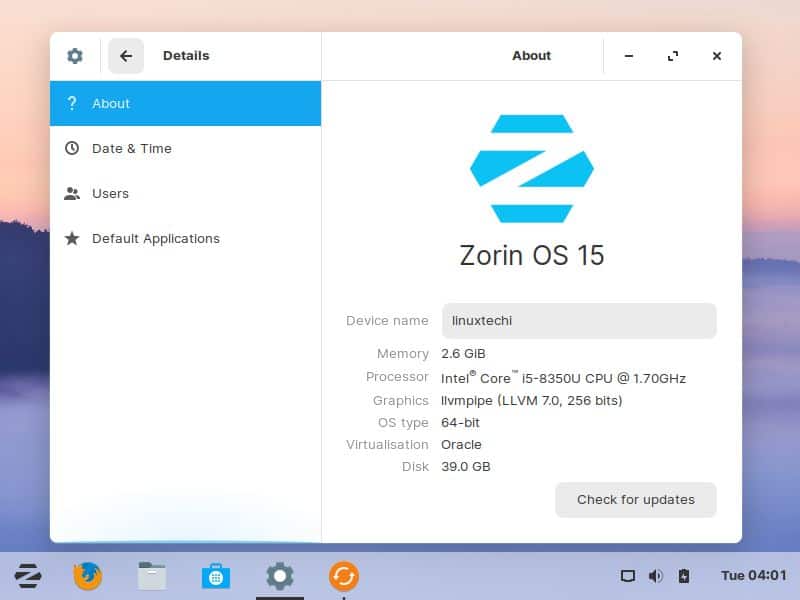Launch Firefox from the taskbar
Screen dimensions: 800x600
coord(88,576)
